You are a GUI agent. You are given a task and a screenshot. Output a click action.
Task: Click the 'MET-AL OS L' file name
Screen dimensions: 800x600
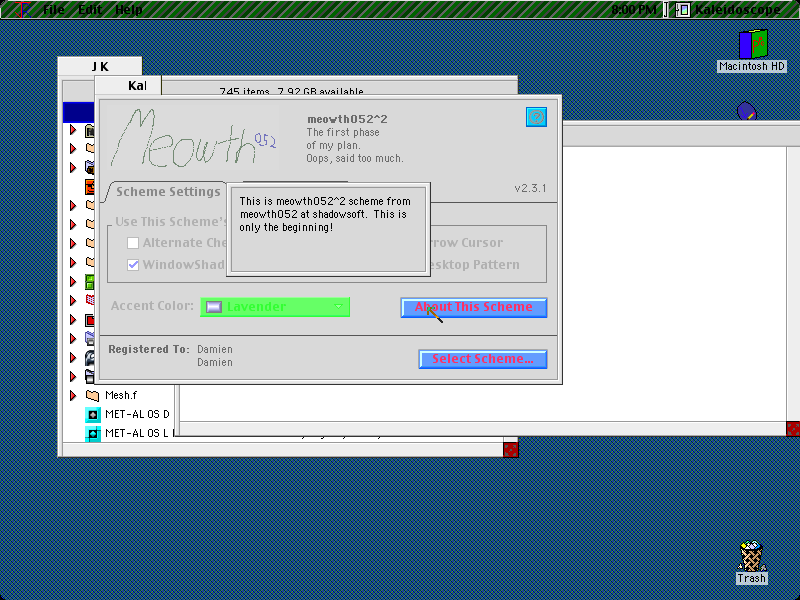[137, 434]
